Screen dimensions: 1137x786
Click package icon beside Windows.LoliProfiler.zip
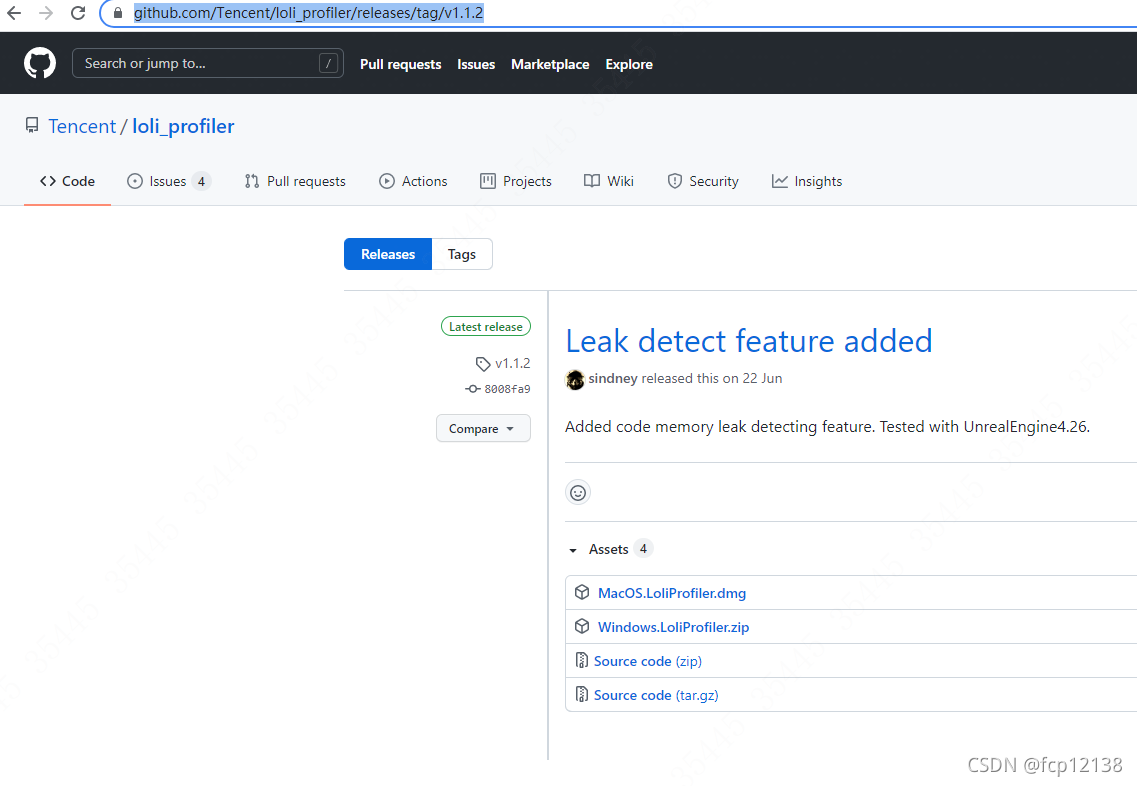[582, 626]
